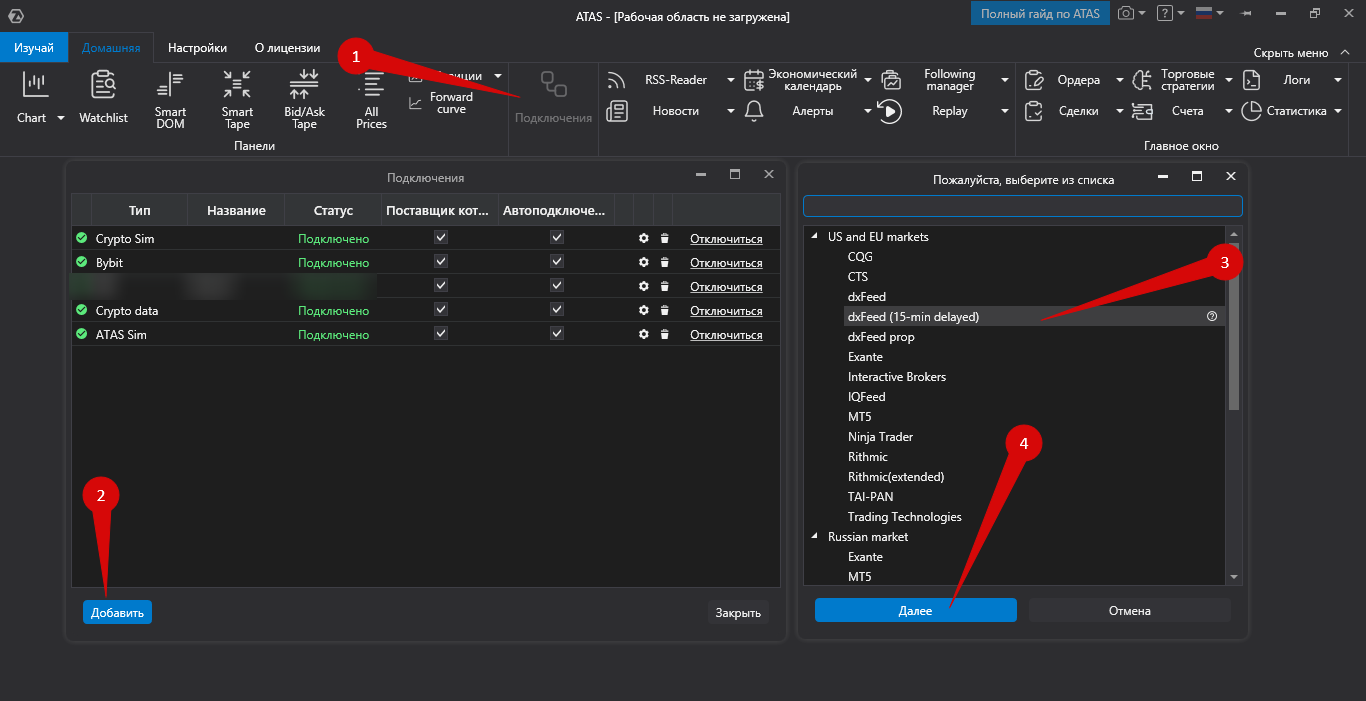Open the Алерты bell icon
Viewport: 1366px width, 701px height.
click(754, 111)
